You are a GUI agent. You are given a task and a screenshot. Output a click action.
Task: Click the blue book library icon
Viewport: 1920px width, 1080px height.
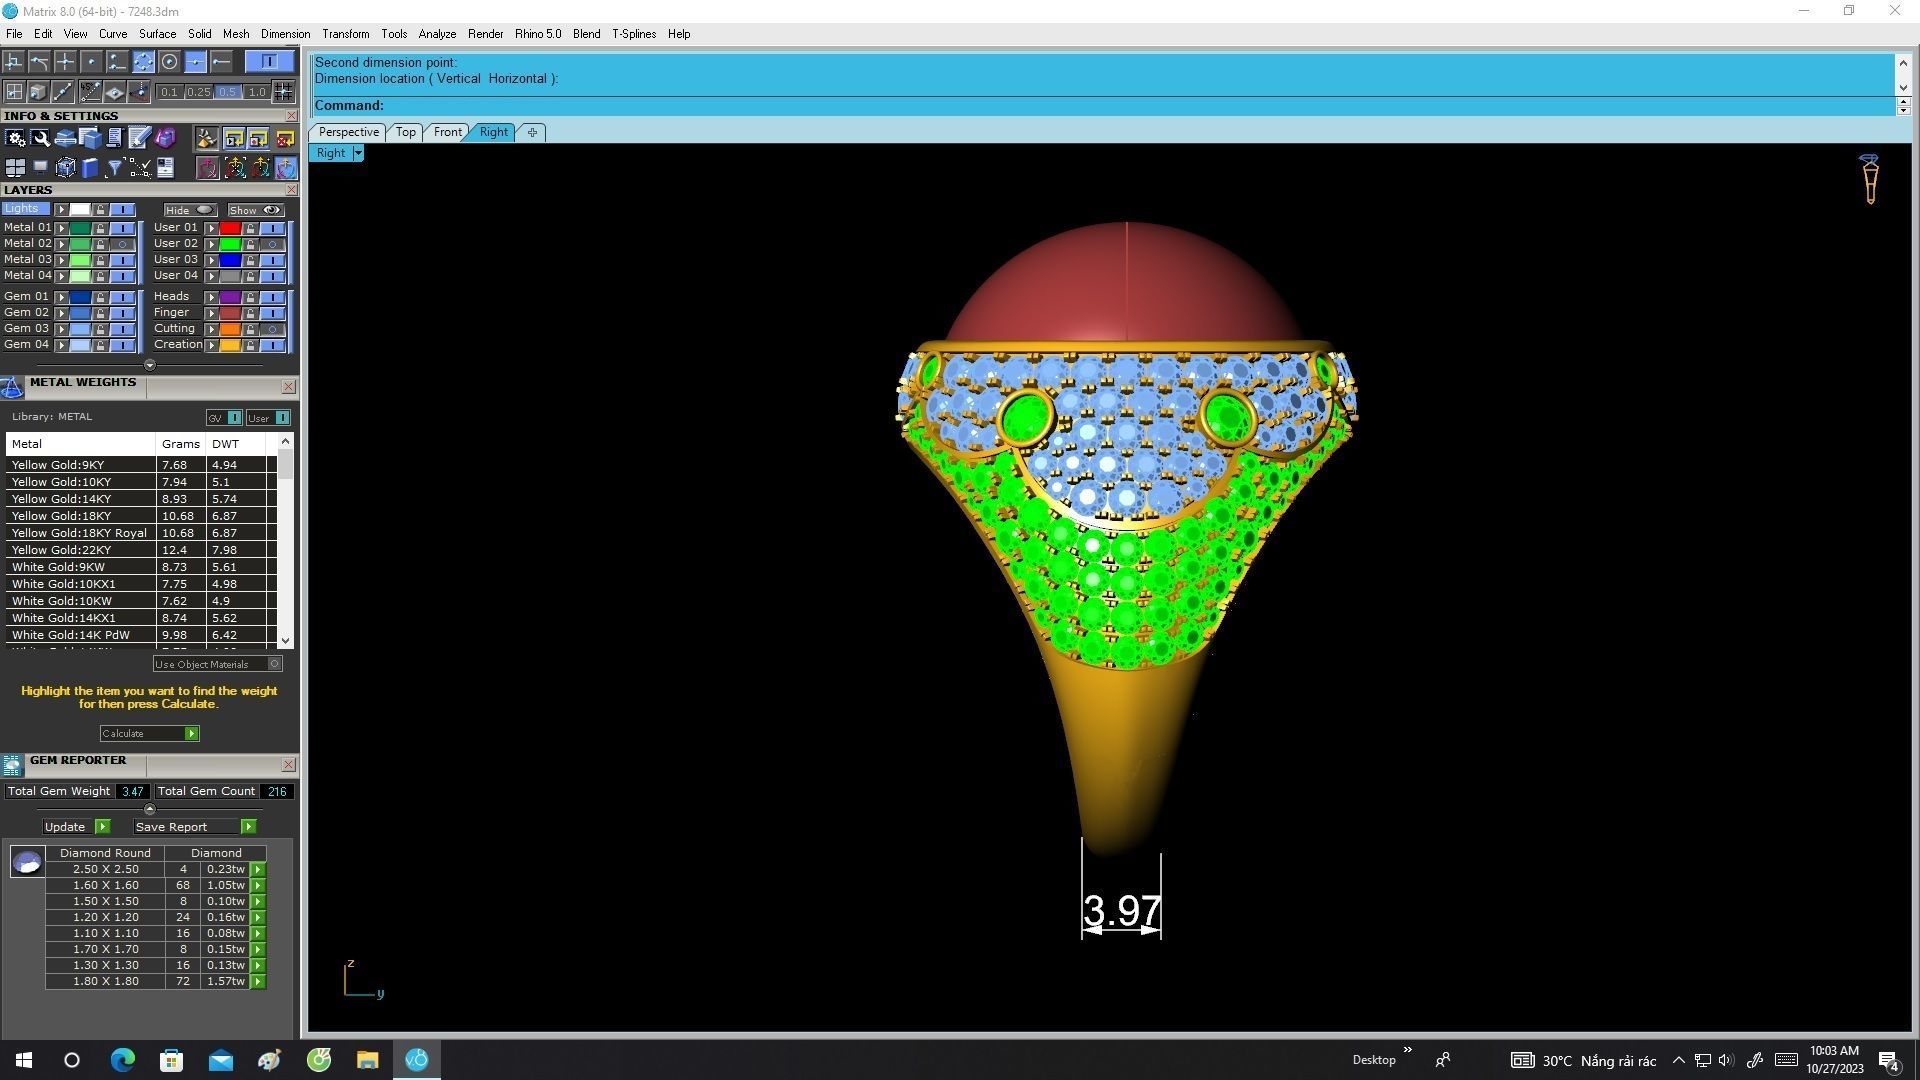(x=90, y=168)
